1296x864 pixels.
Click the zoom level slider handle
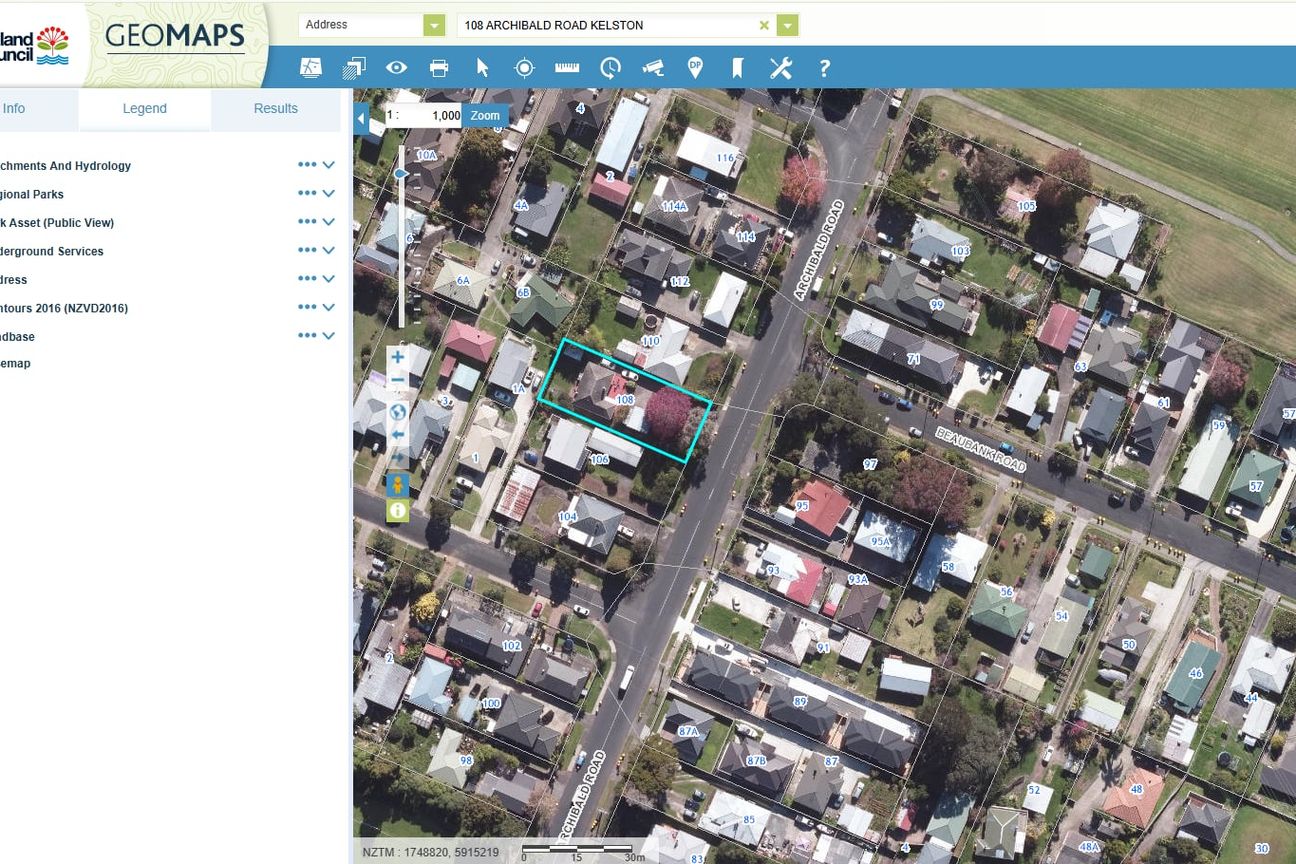pyautogui.click(x=402, y=174)
